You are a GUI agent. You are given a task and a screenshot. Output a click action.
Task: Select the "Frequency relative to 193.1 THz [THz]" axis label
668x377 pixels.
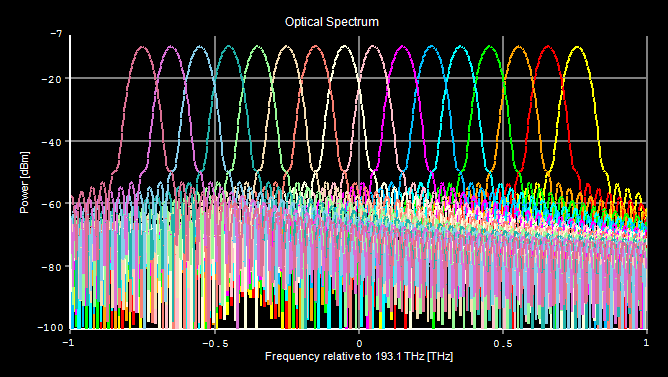[x=359, y=357]
